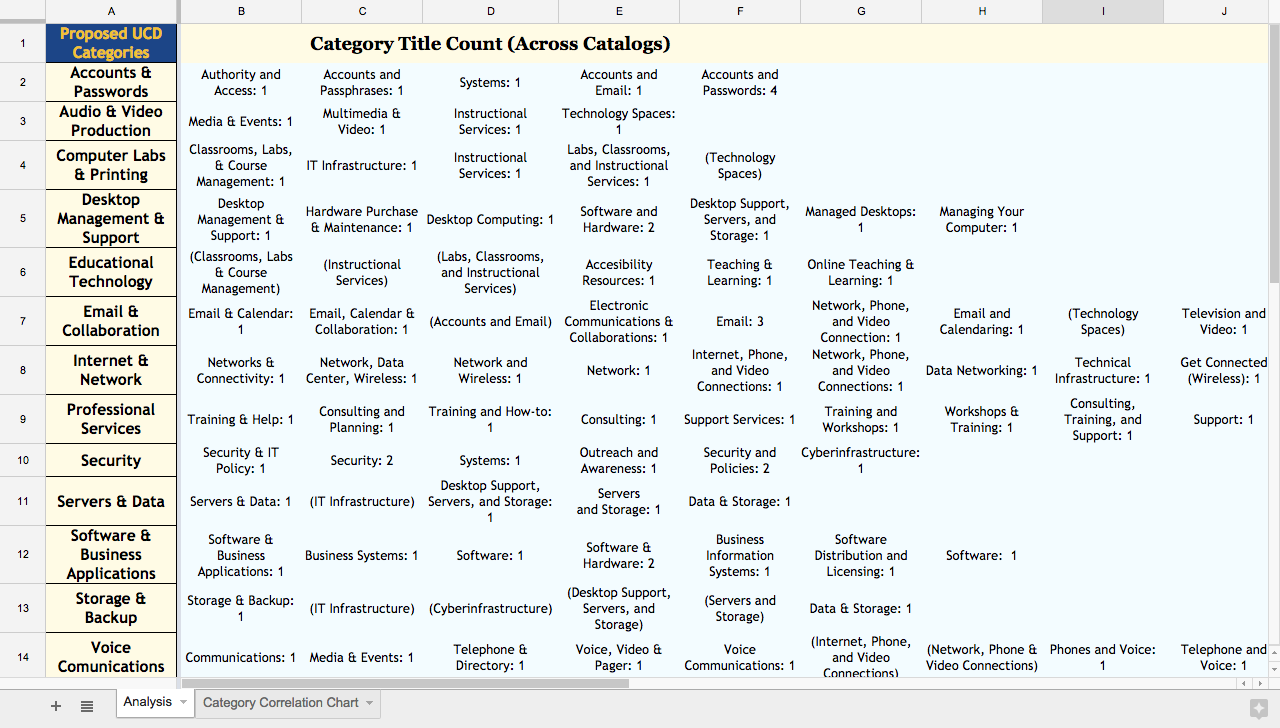The width and height of the screenshot is (1280, 728).
Task: Select the Accounts and Passwords: 4 cell
Action: 740,82
